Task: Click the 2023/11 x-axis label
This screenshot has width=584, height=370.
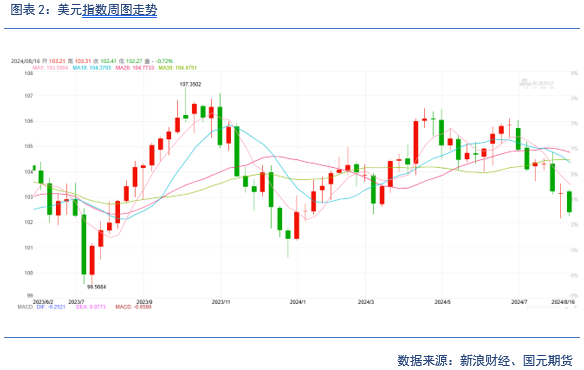Action: click(x=221, y=302)
